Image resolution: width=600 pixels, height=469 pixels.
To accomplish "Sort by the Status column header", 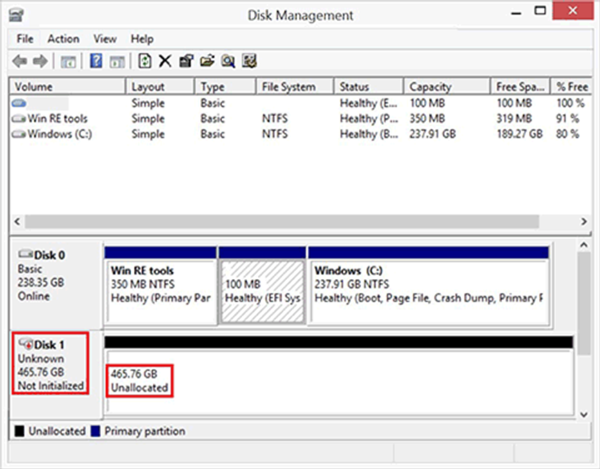I will (368, 86).
